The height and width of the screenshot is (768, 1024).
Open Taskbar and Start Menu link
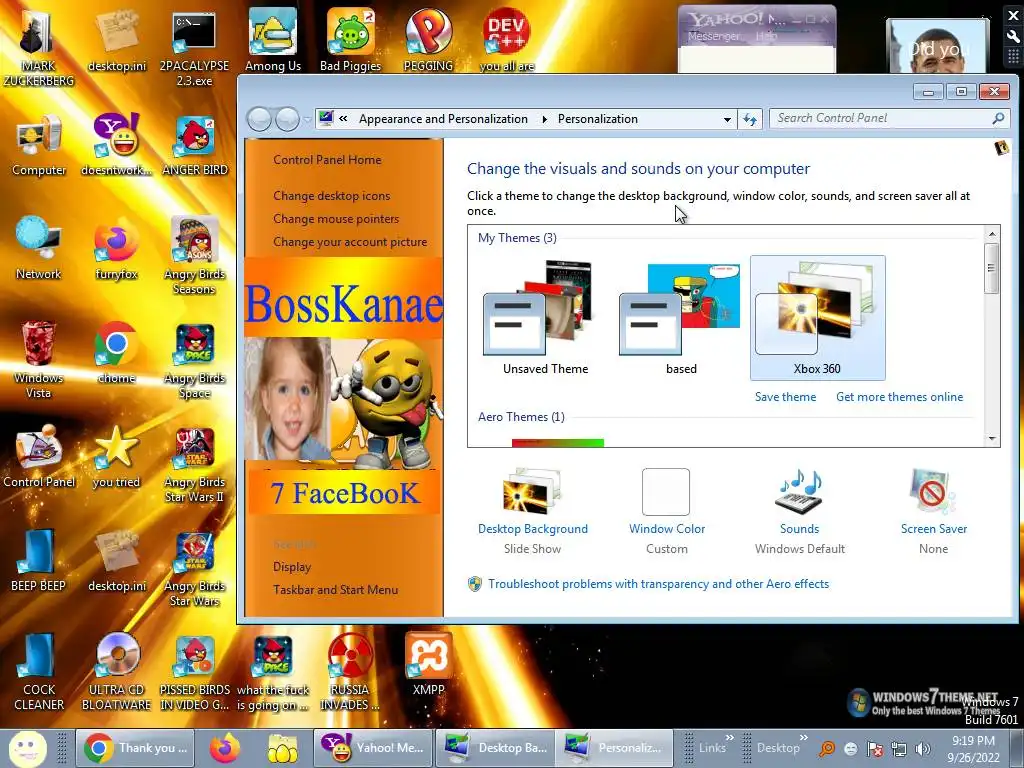(335, 590)
